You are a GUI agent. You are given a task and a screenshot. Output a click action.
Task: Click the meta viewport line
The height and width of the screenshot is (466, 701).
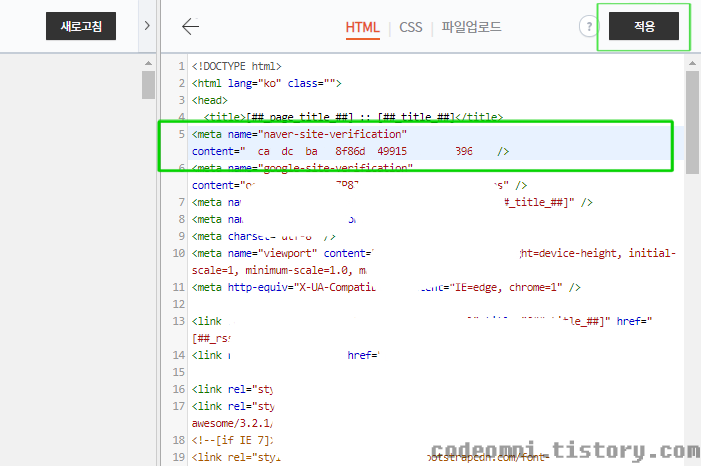[434, 253]
